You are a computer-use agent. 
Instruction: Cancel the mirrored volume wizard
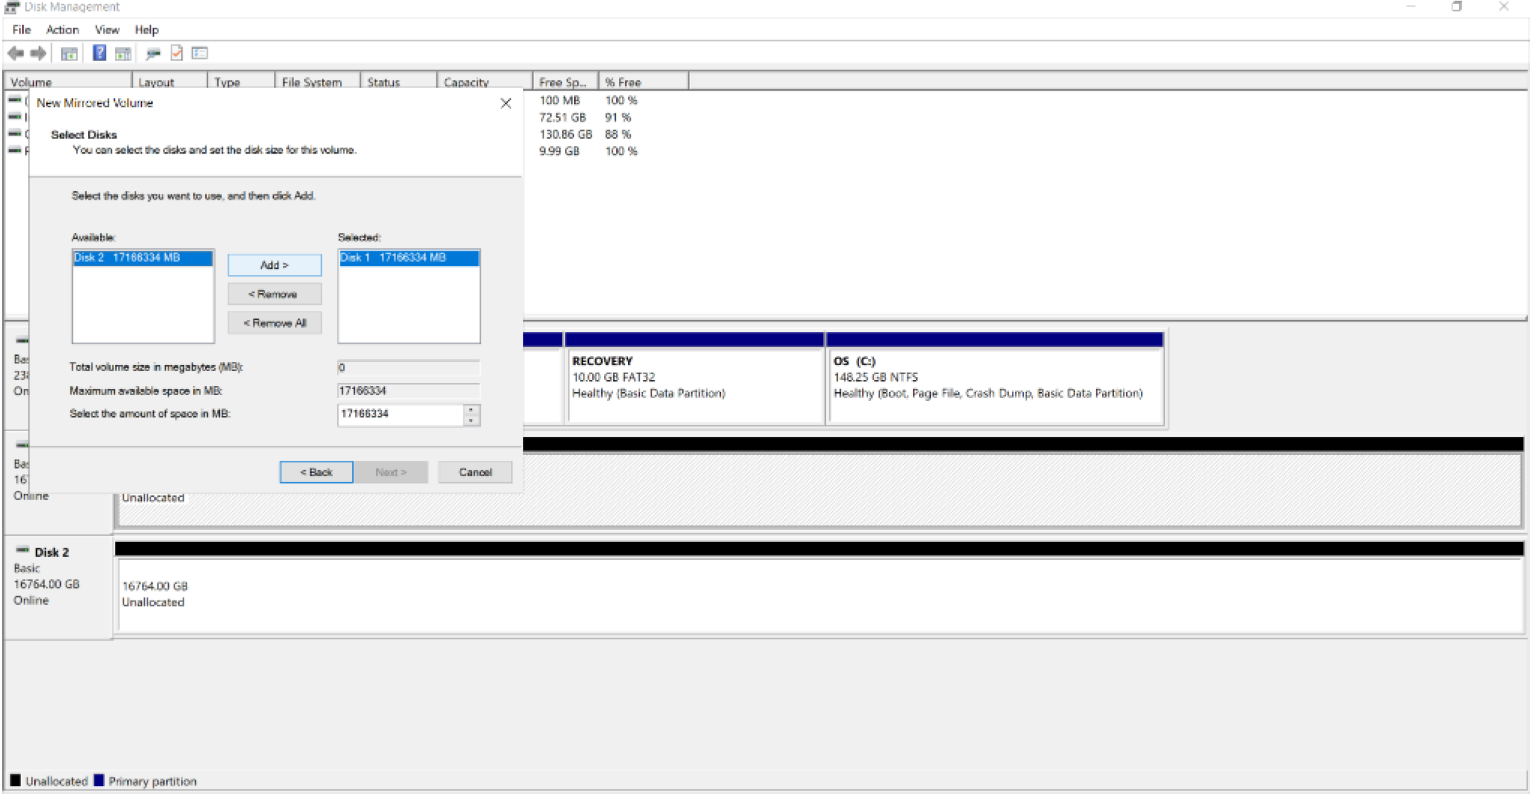click(475, 472)
